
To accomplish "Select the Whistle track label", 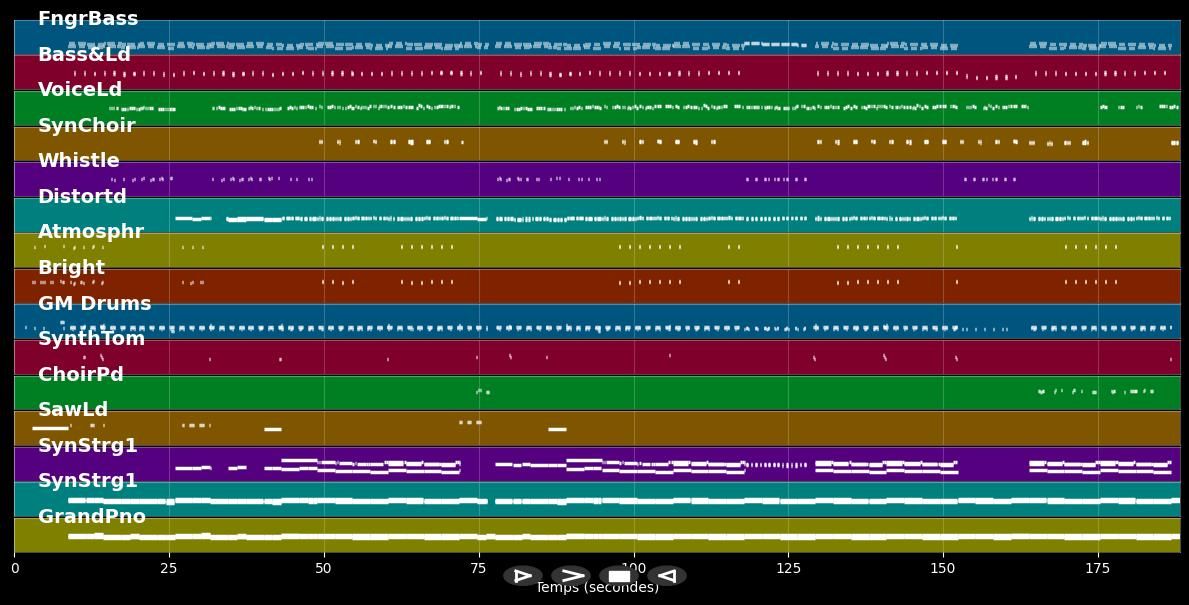I will pyautogui.click(x=78, y=161).
